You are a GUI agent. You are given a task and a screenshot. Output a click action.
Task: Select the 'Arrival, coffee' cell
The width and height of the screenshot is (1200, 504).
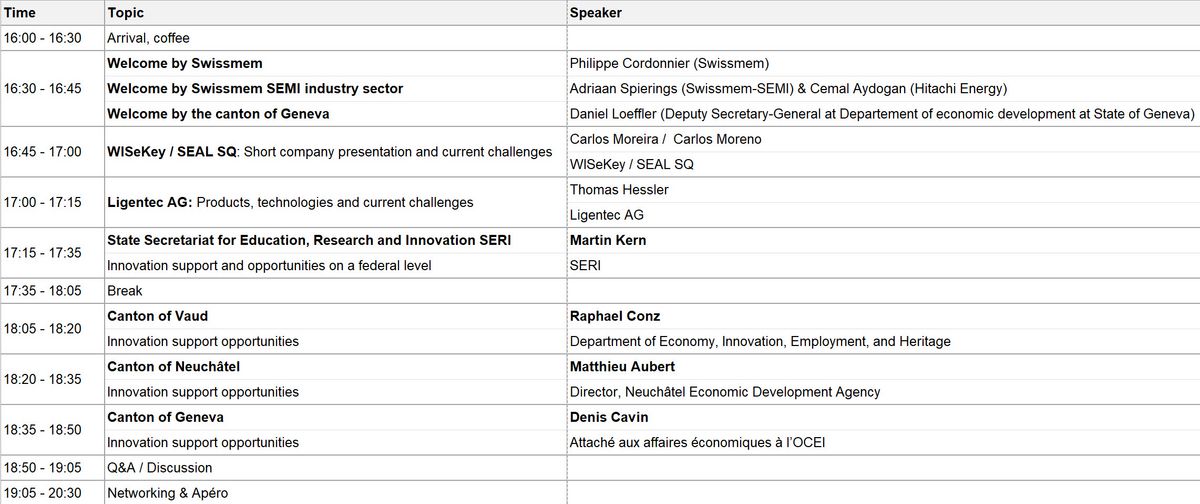pyautogui.click(x=147, y=38)
